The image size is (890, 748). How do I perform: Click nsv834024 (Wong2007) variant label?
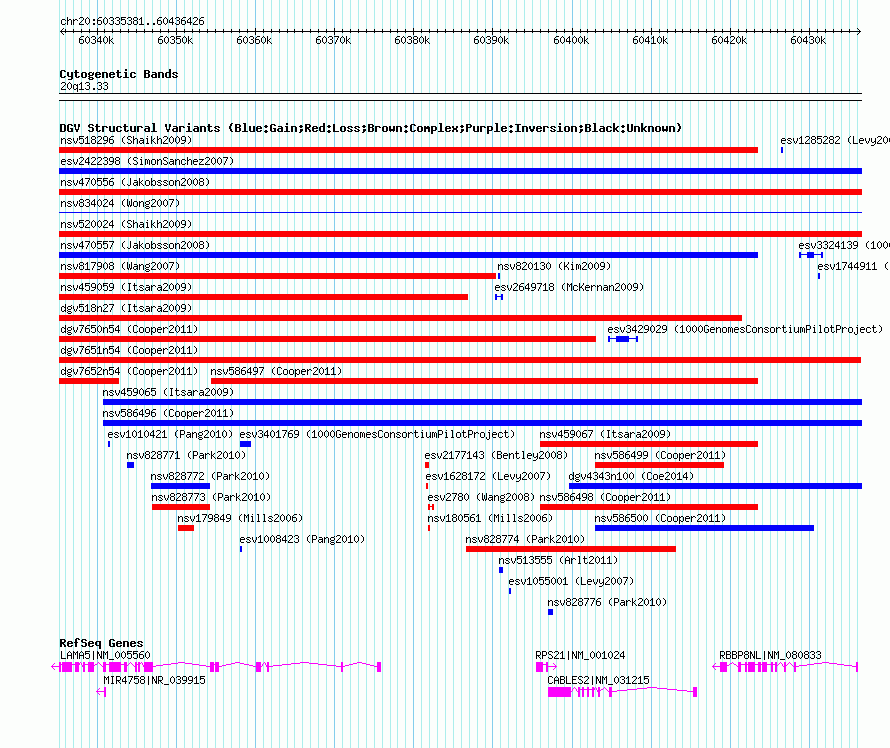coord(120,203)
